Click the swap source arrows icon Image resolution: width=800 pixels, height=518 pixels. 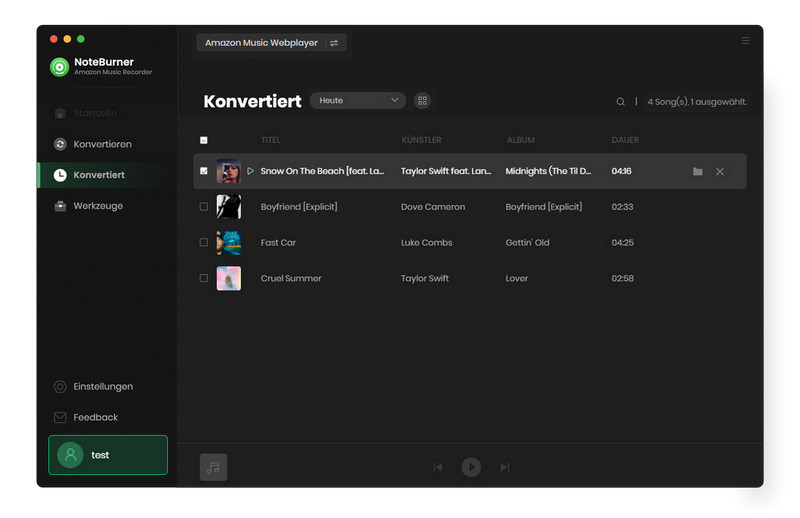pyautogui.click(x=334, y=43)
